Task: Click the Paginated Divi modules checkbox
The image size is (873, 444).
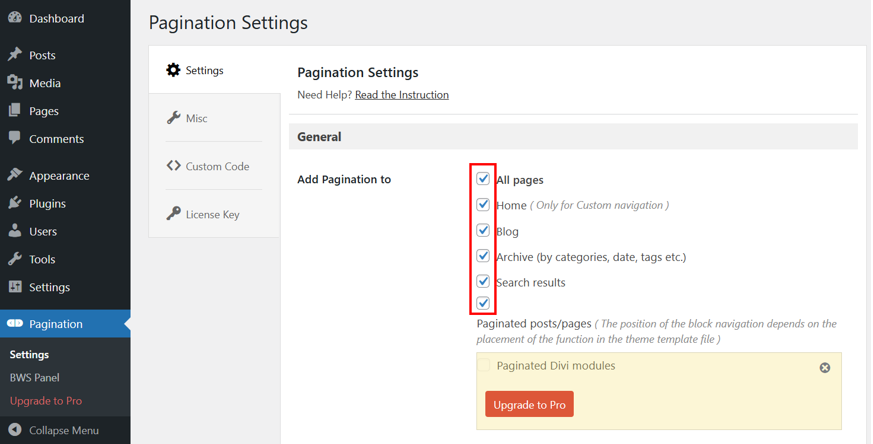Action: [484, 365]
